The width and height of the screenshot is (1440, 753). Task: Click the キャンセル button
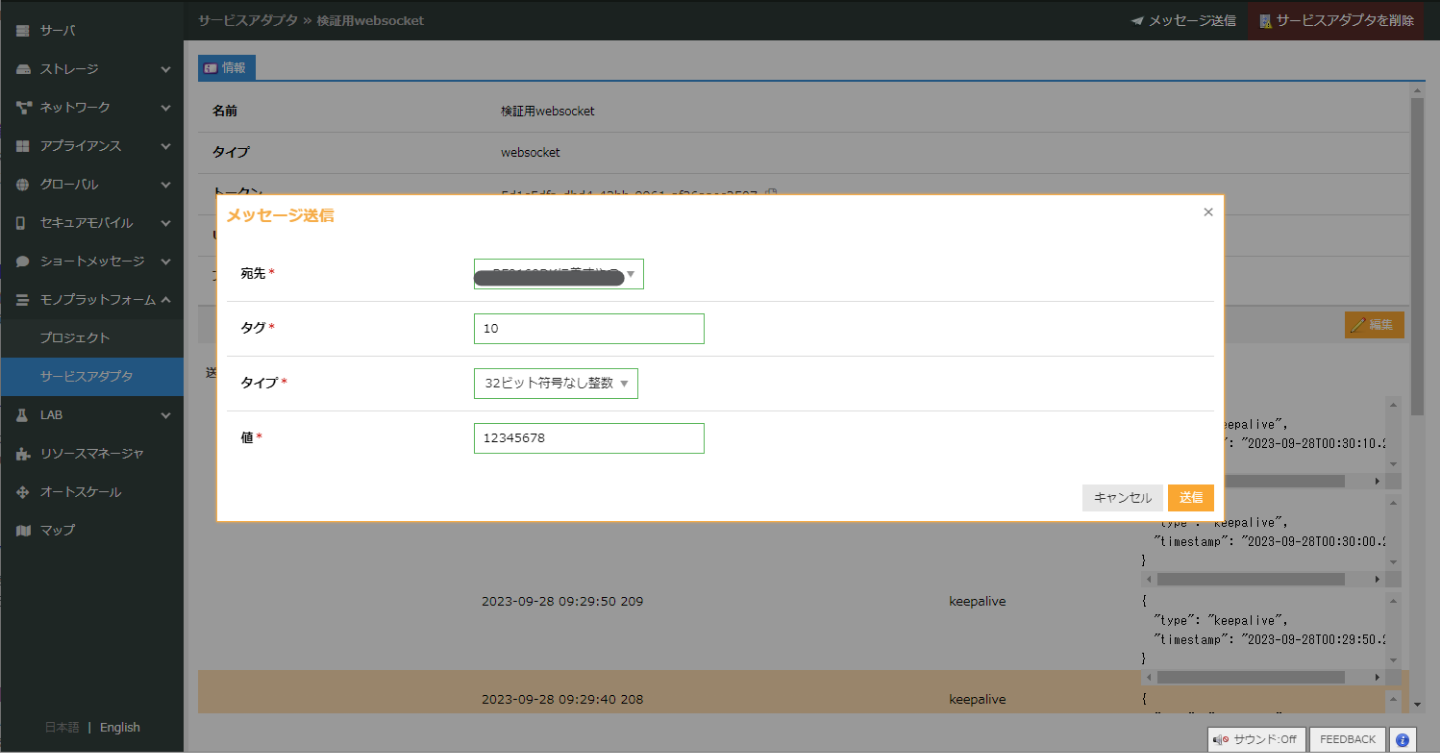pyautogui.click(x=1122, y=498)
